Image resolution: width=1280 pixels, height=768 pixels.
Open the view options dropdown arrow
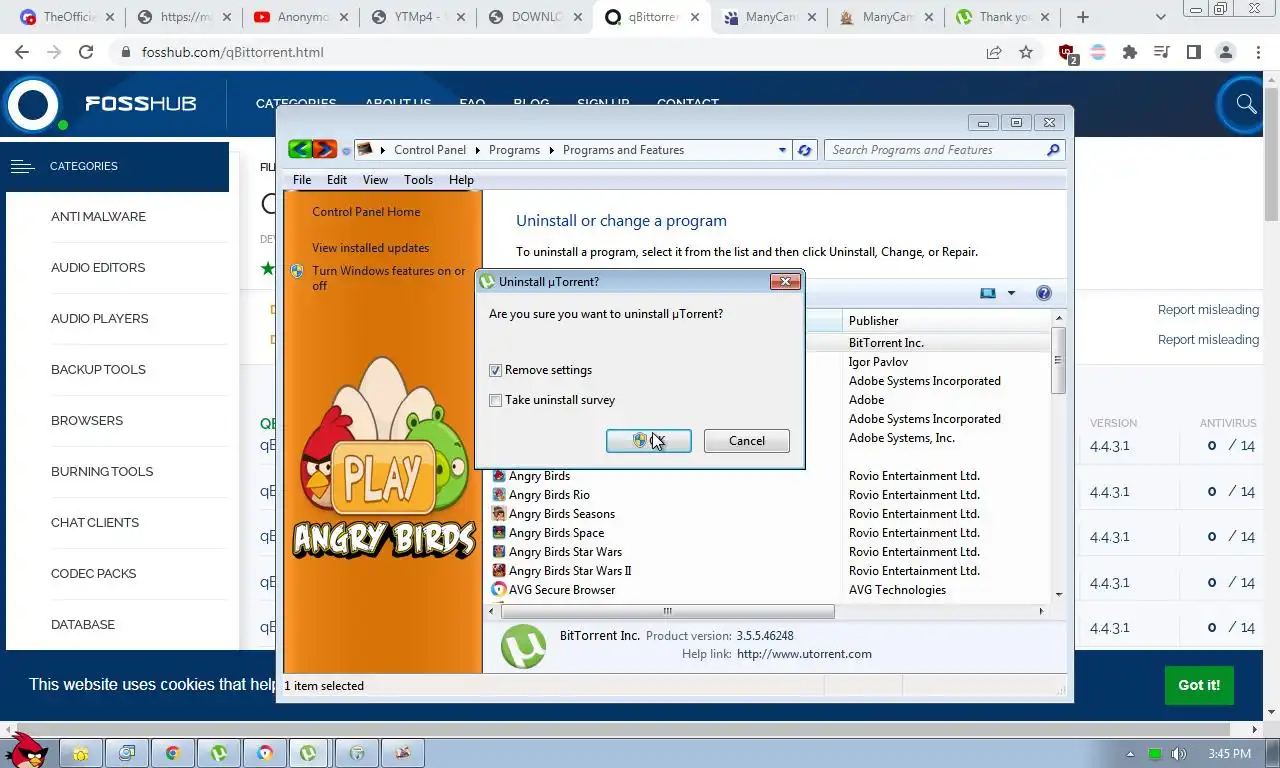pyautogui.click(x=1011, y=293)
